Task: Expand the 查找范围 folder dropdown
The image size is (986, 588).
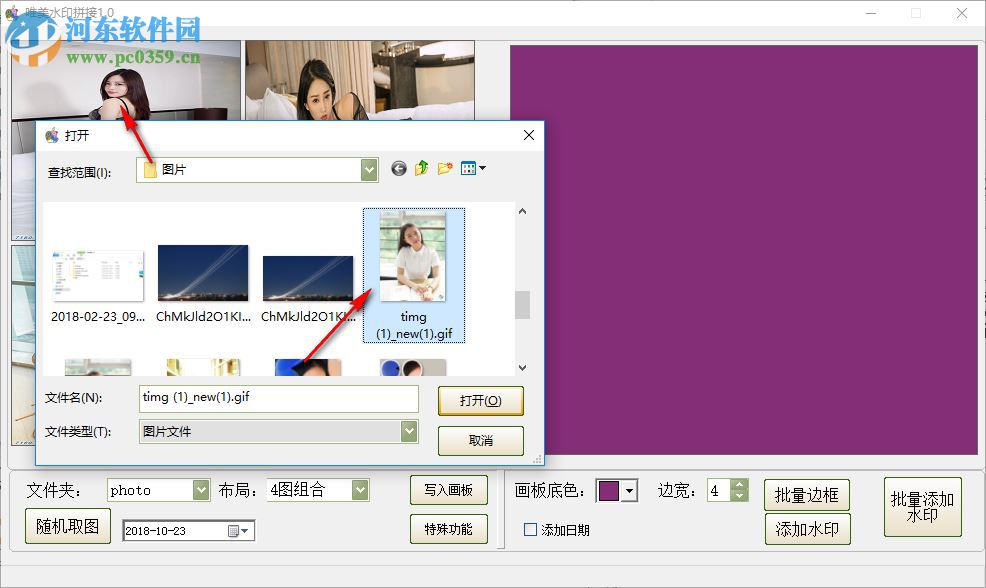Action: point(369,170)
